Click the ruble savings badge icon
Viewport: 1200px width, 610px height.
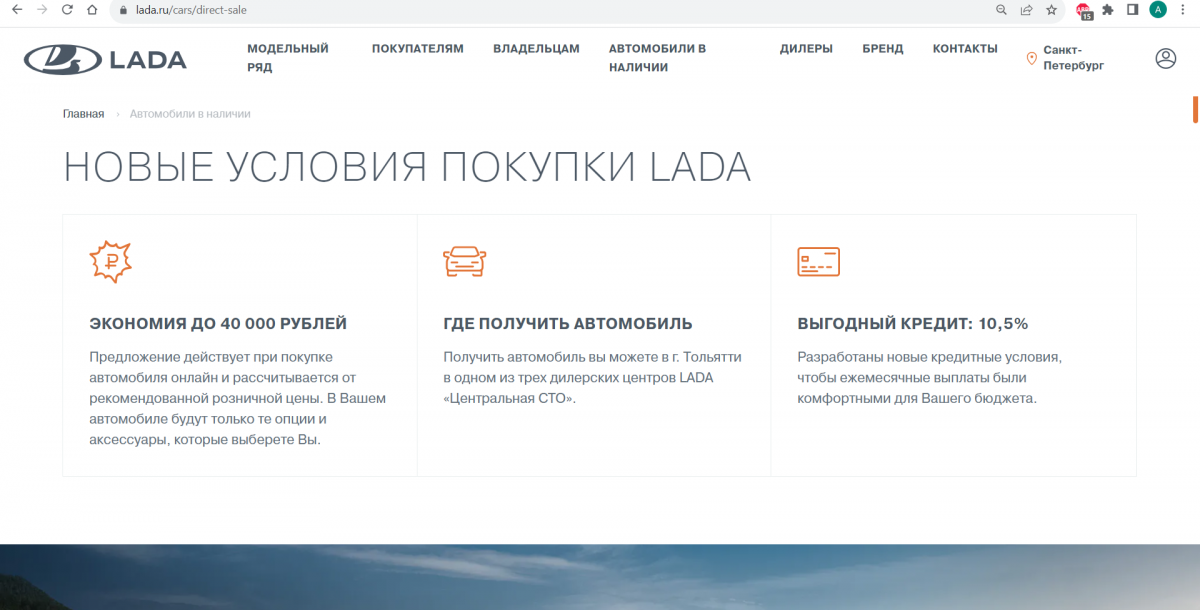coord(110,262)
